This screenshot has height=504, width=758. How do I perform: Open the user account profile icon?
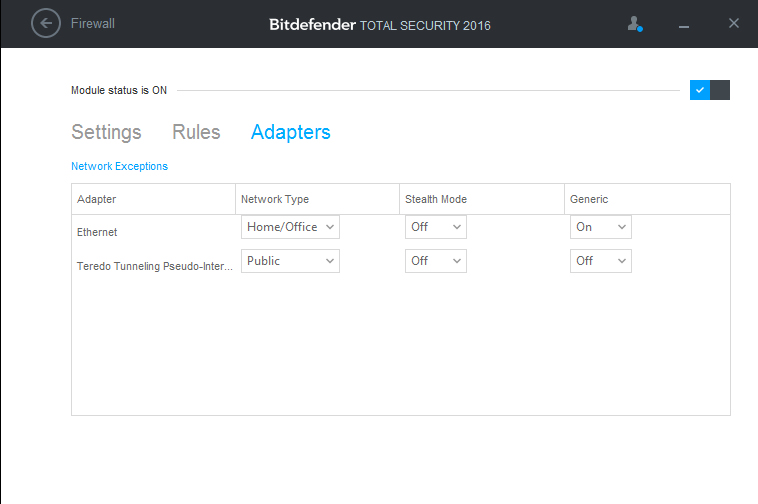click(635, 24)
